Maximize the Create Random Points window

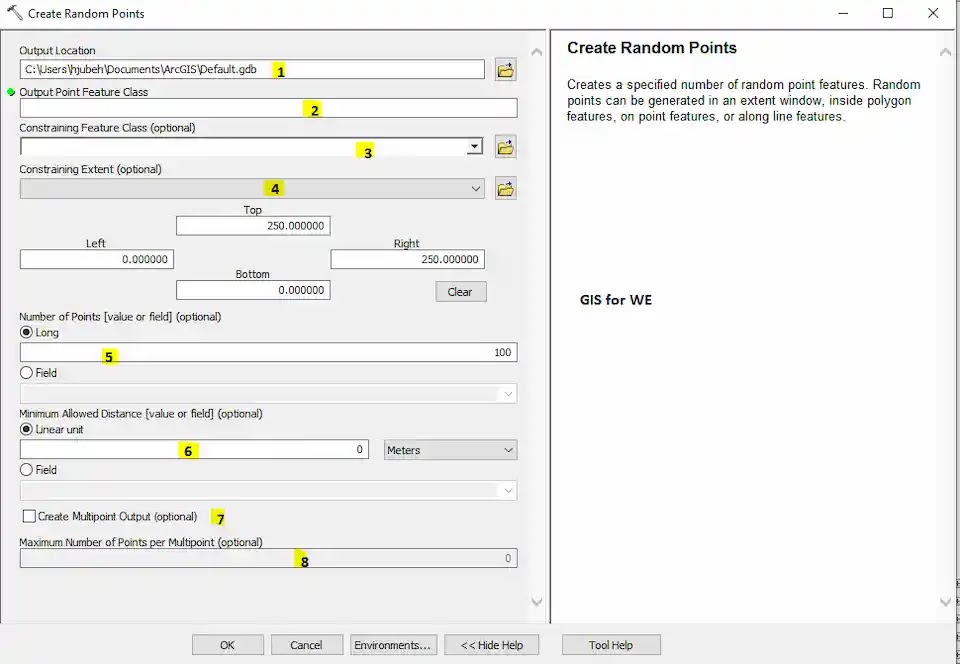coord(888,13)
